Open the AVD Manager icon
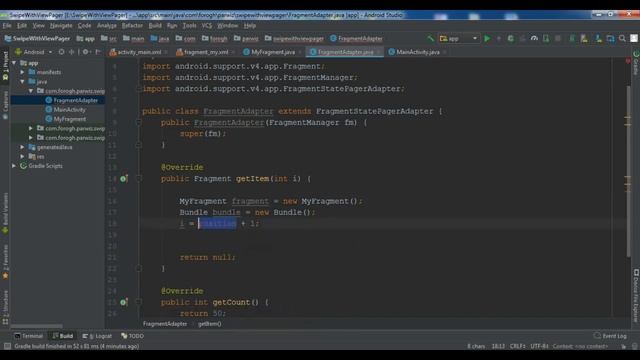 (584, 38)
